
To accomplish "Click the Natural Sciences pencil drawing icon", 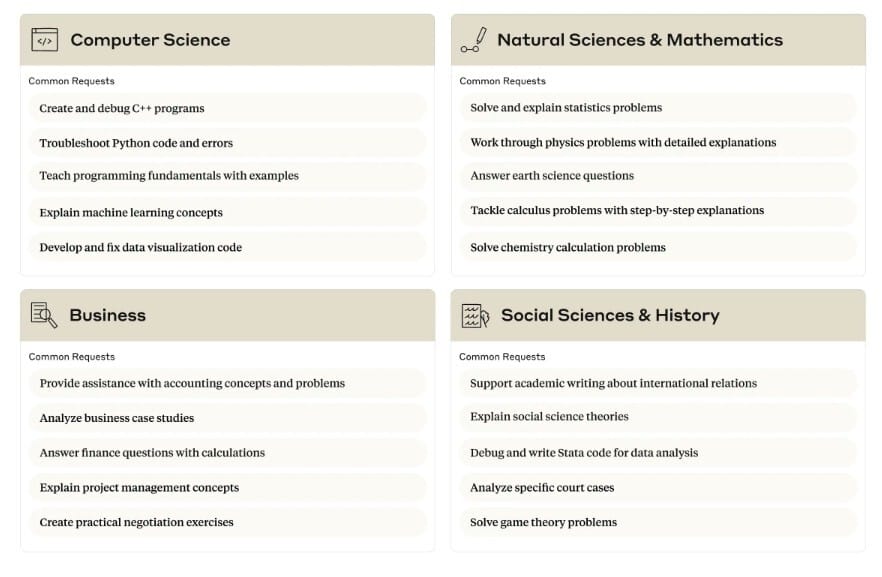I will coord(473,40).
